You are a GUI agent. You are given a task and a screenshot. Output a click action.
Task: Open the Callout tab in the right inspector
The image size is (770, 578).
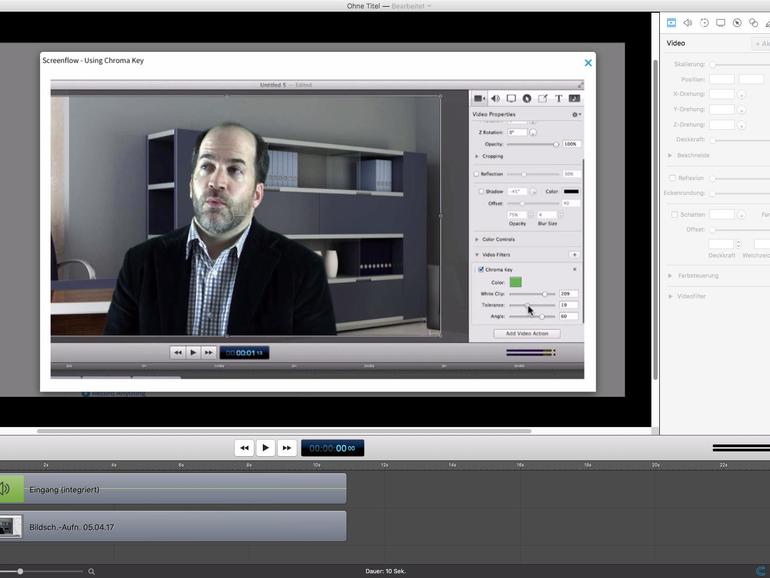737,23
